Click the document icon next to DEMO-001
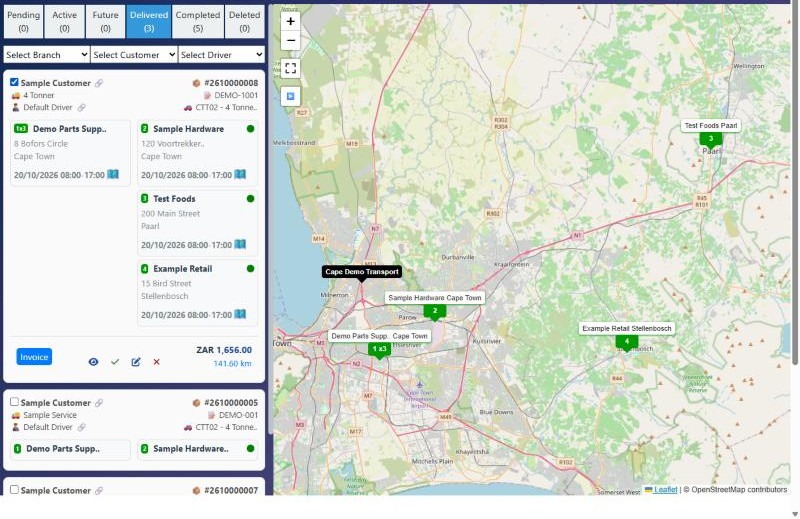The width and height of the screenshot is (800, 519). pyautogui.click(x=212, y=415)
